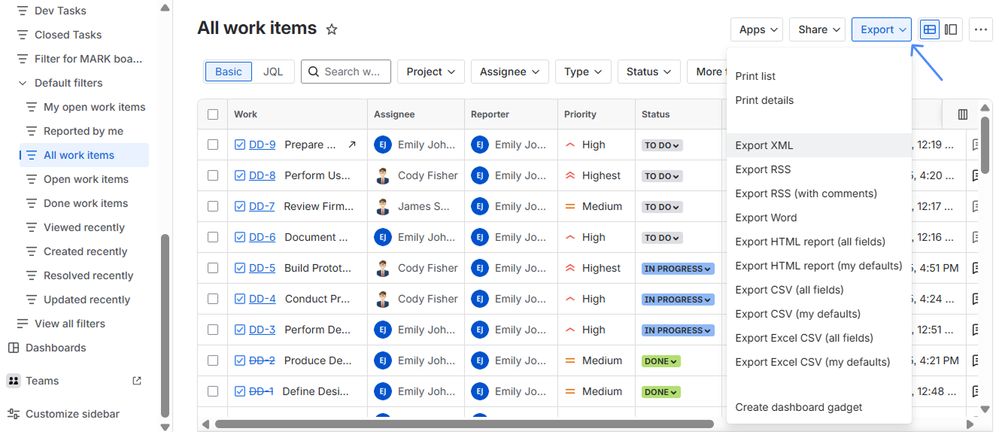The height and width of the screenshot is (432, 999).
Task: Click the Customize sidebar icon
Action: 13,414
